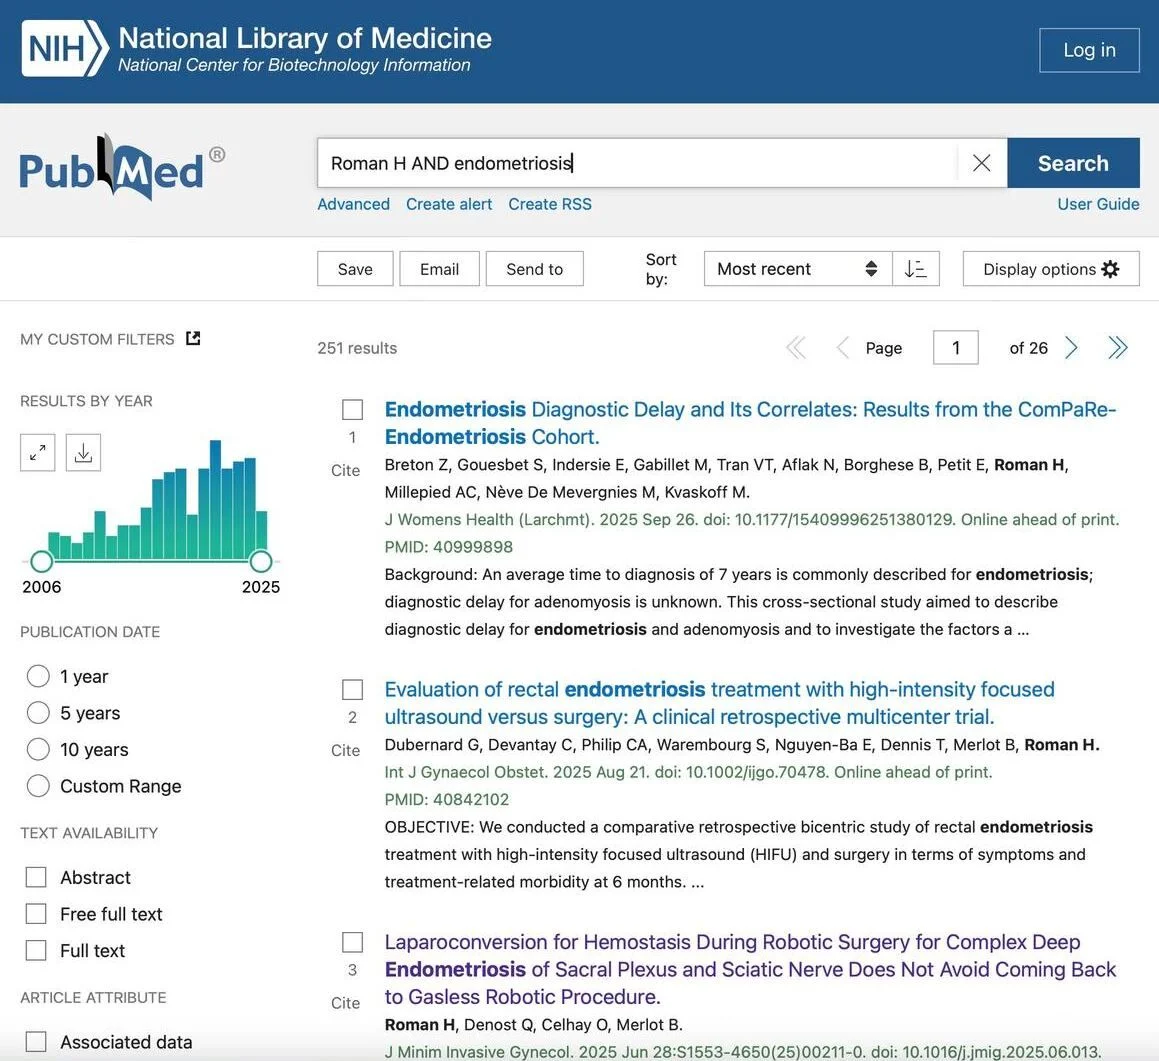
Task: Open the Advanced search link
Action: (353, 204)
